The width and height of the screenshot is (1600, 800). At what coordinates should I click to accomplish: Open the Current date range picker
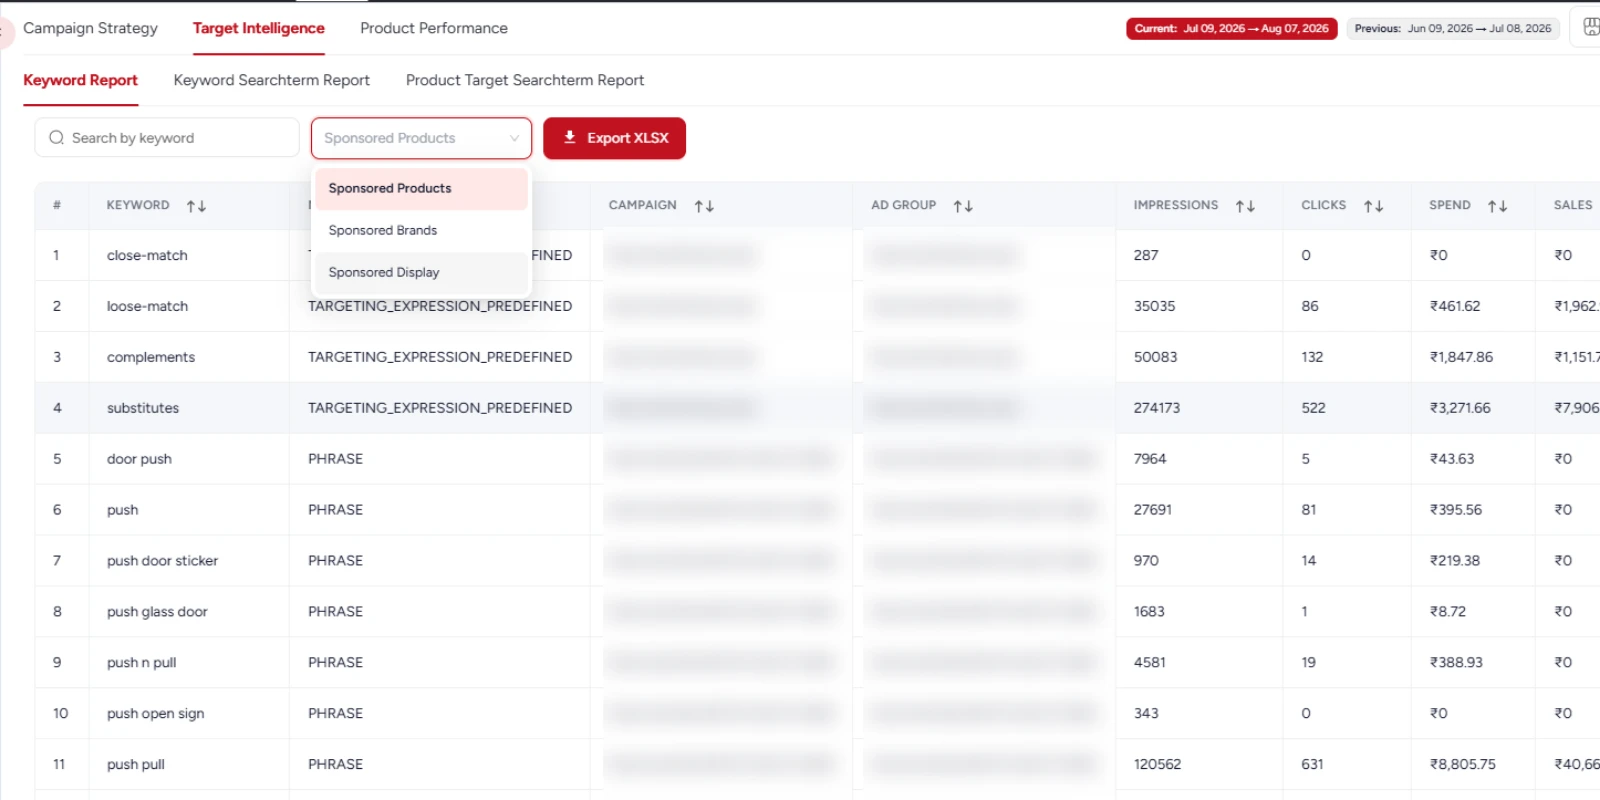[x=1231, y=28]
